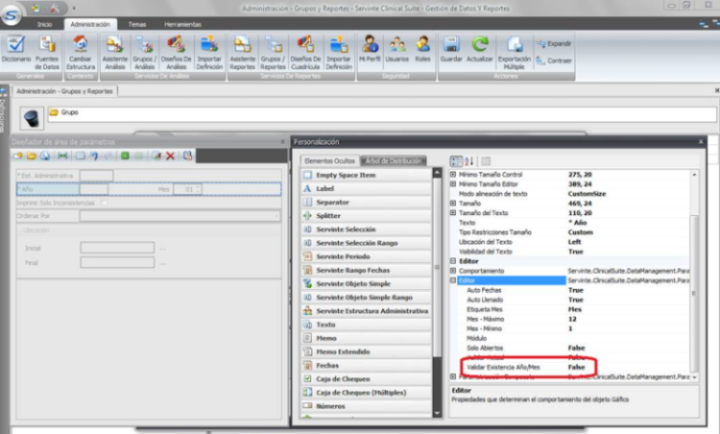Image resolution: width=720 pixels, height=434 pixels.
Task: Open the Usuarios security icon
Action: [x=397, y=47]
